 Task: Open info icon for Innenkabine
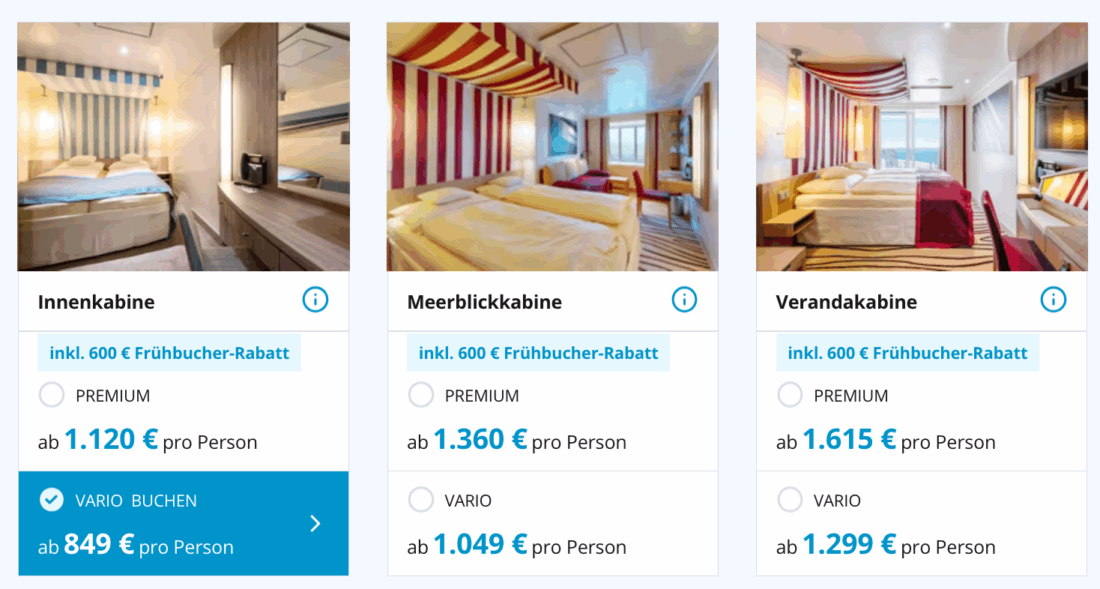point(315,299)
